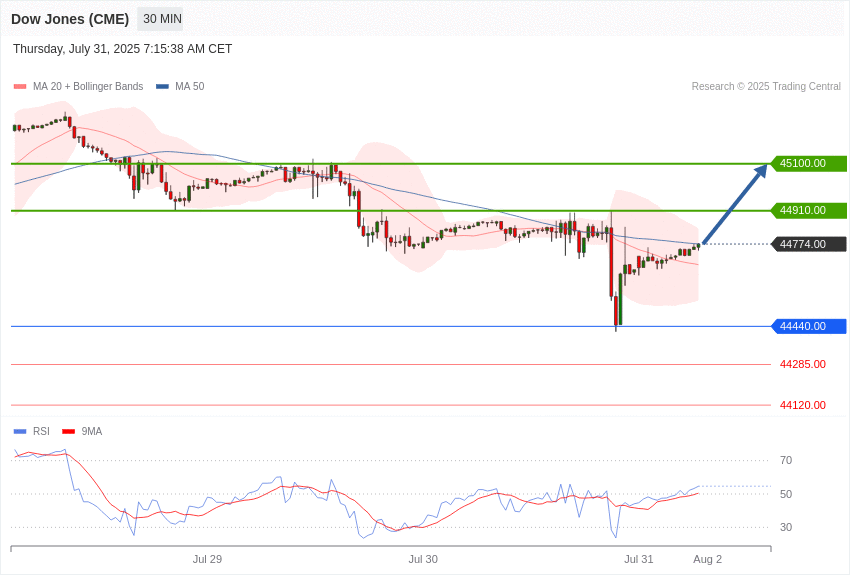Screen dimensions: 850x576
Task: Click the RSI 50 level label
Action: click(x=785, y=494)
